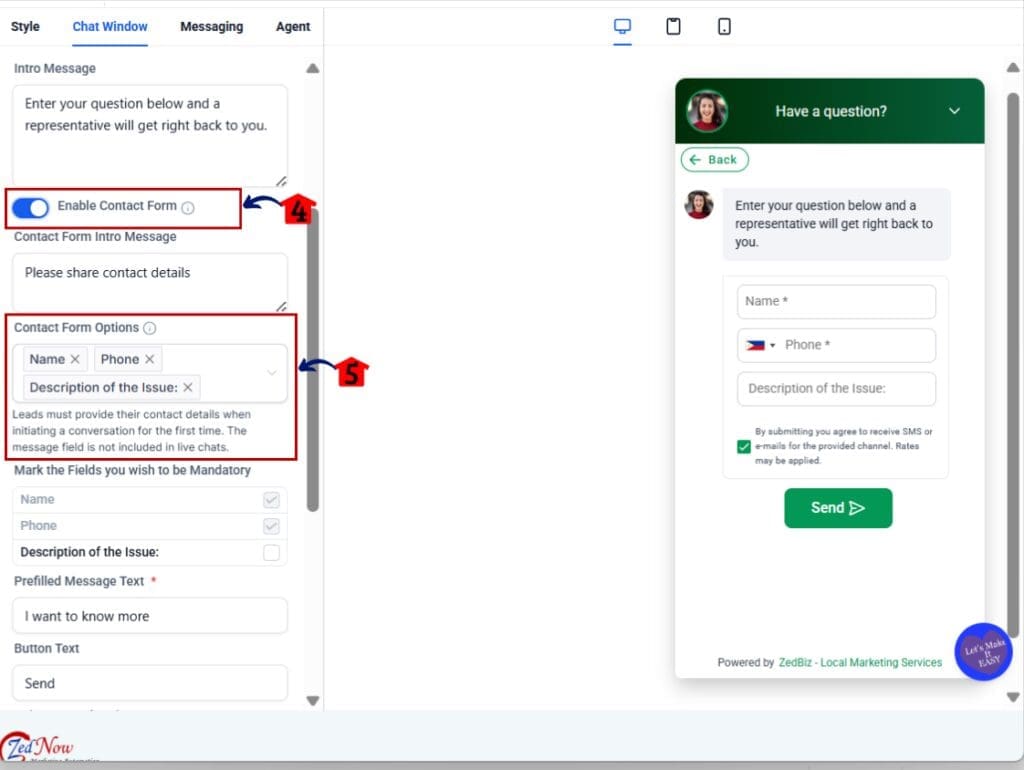1024x770 pixels.
Task: Switch preview to mobile view
Action: click(723, 27)
